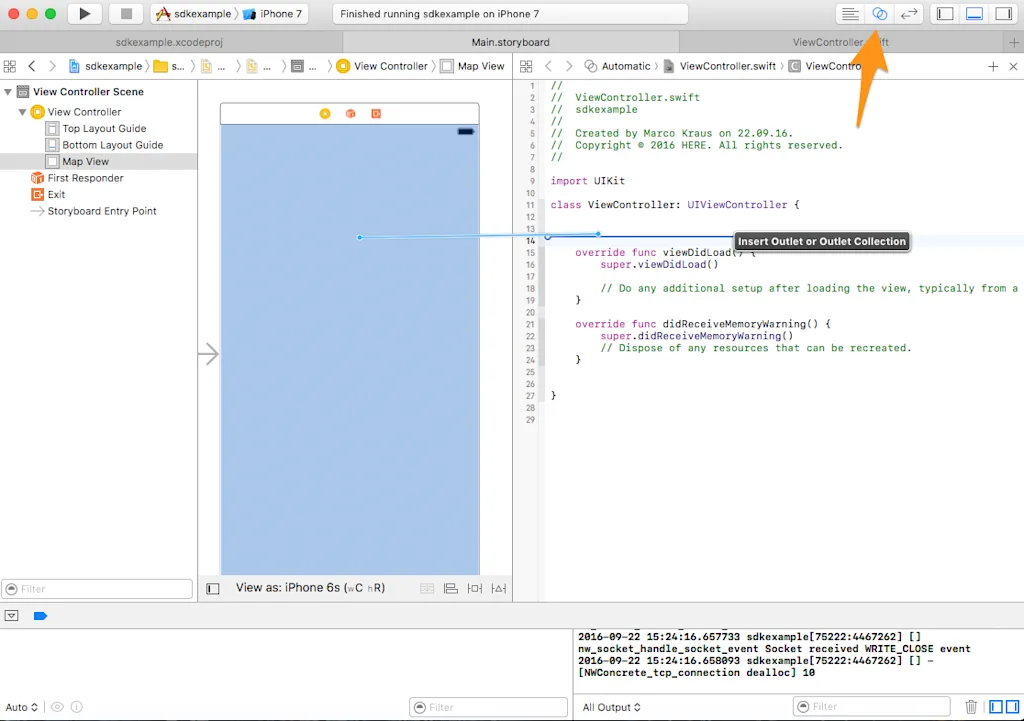Run the project with the Play button

tap(84, 14)
